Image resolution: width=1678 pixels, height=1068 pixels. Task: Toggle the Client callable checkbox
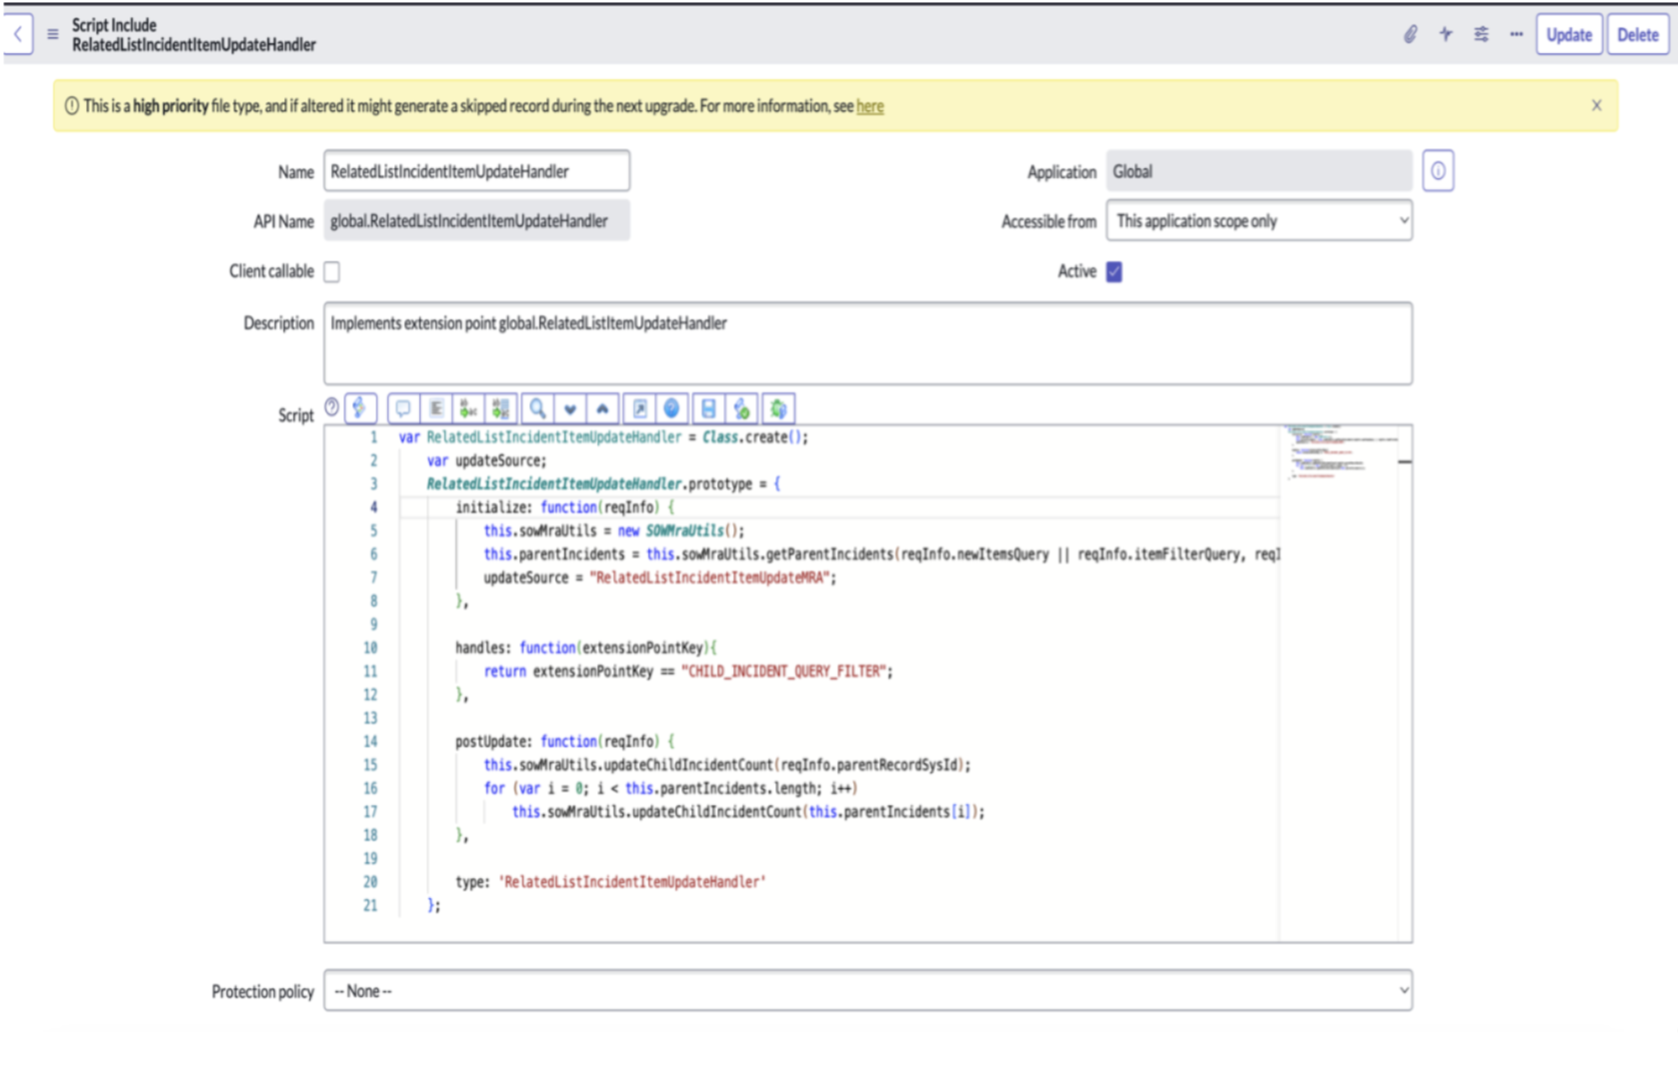coord(332,271)
